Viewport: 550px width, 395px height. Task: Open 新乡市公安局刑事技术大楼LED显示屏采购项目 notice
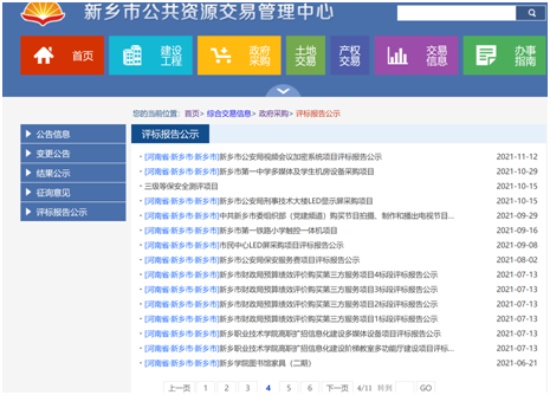click(259, 201)
